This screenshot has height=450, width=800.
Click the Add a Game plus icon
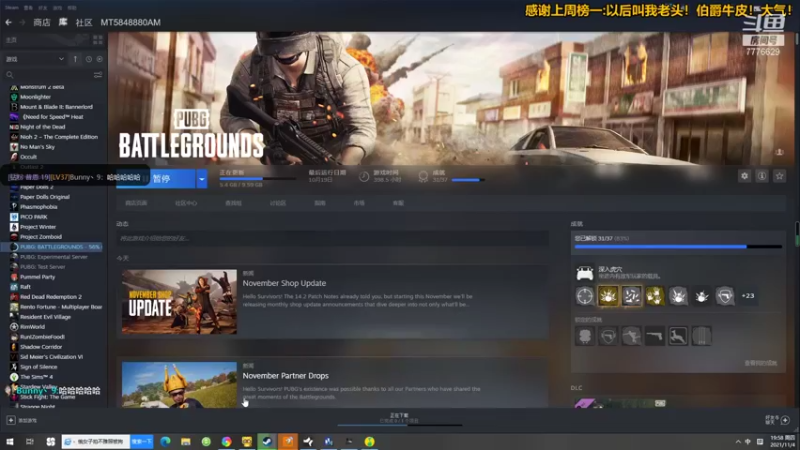(11, 420)
